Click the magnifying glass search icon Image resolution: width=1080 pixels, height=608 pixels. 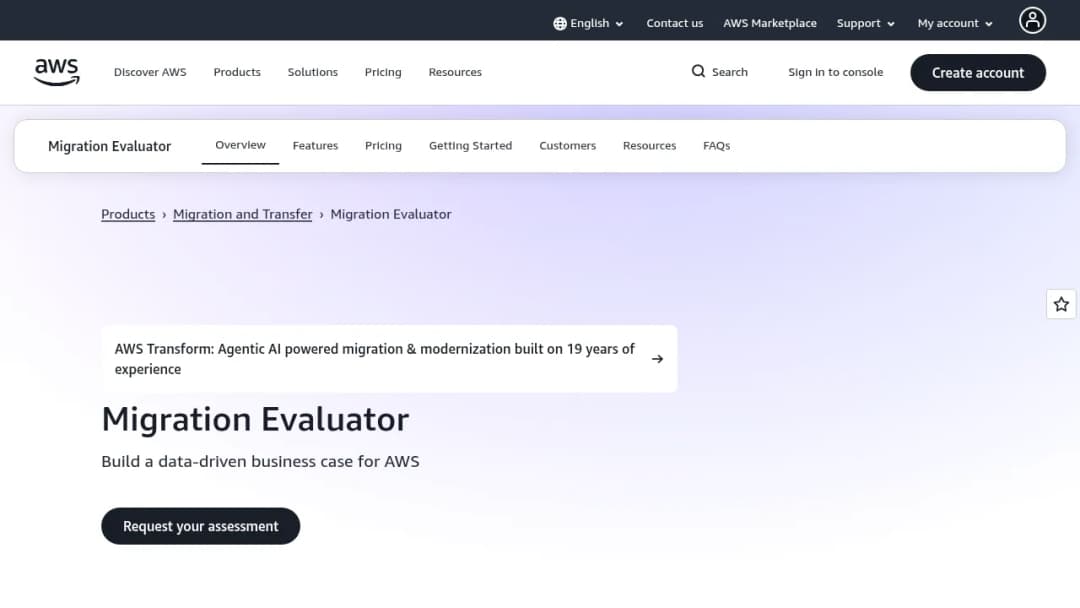(x=698, y=72)
